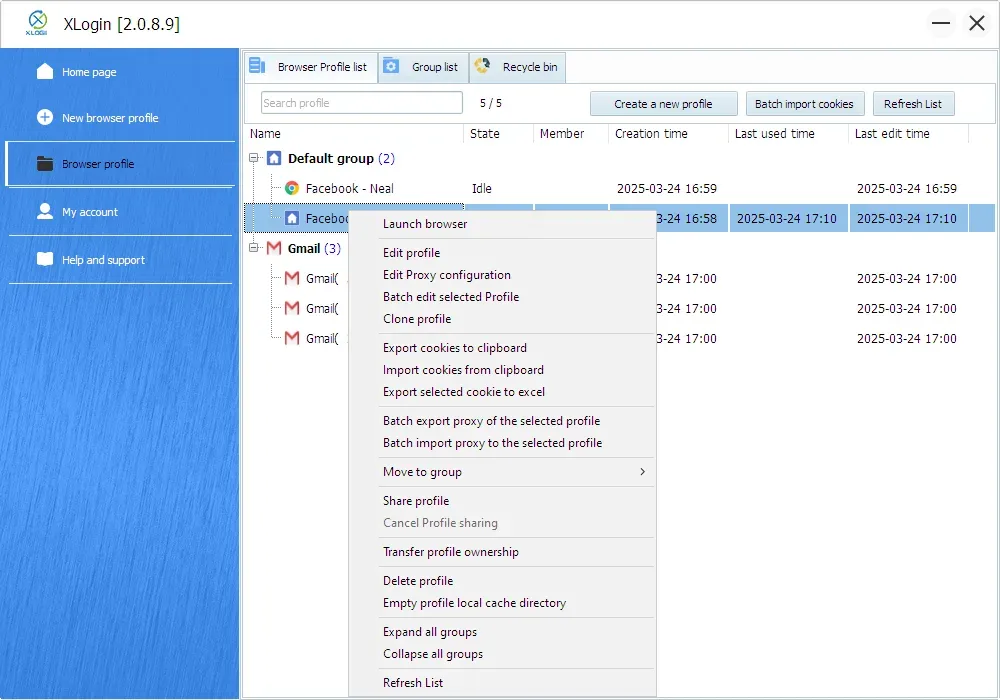The width and height of the screenshot is (1000, 700).
Task: Switch to the Browser Profile list tab
Action: [311, 67]
